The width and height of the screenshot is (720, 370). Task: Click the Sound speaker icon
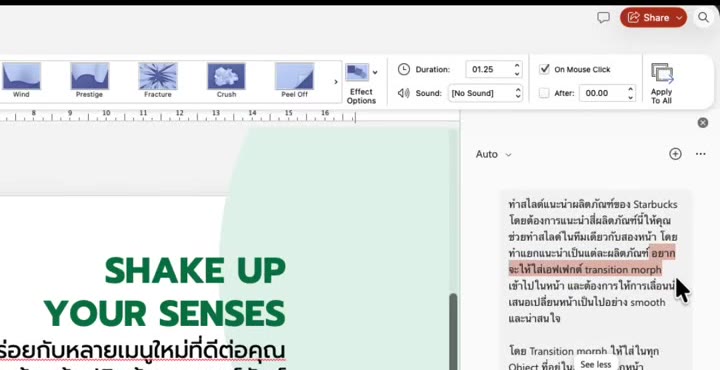point(404,93)
